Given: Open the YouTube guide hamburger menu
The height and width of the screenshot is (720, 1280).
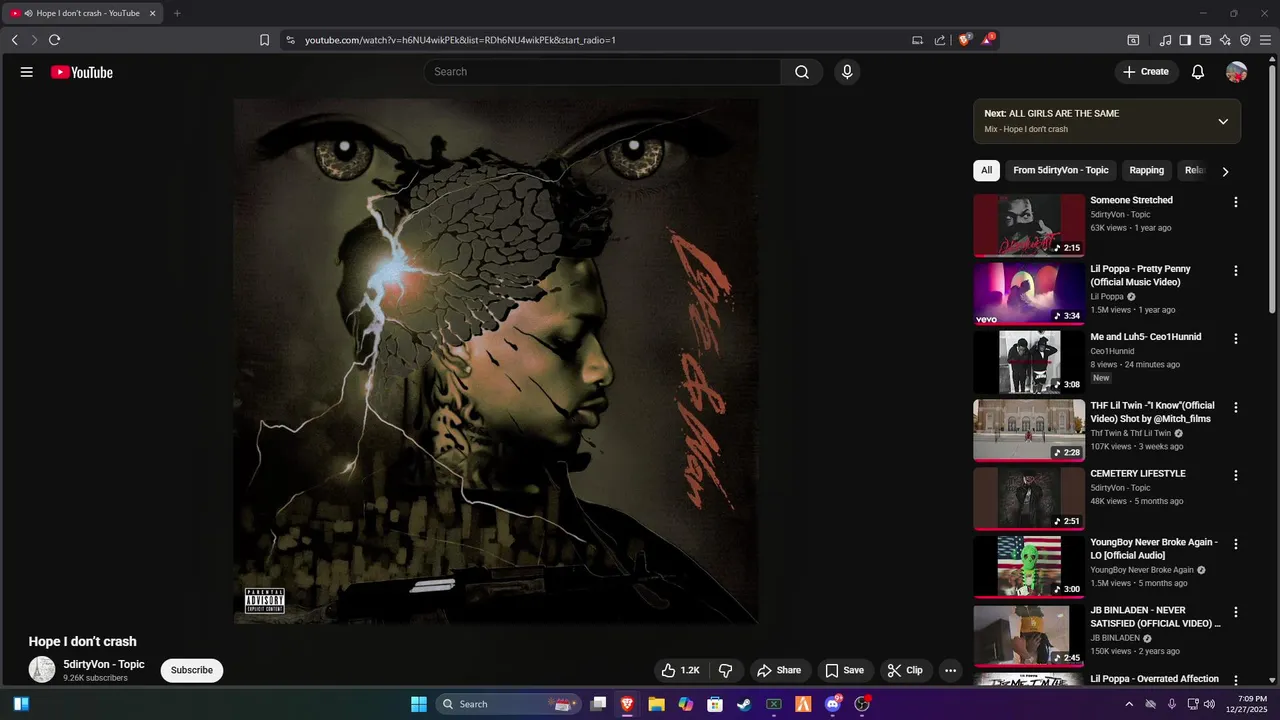Looking at the screenshot, I should coord(27,72).
